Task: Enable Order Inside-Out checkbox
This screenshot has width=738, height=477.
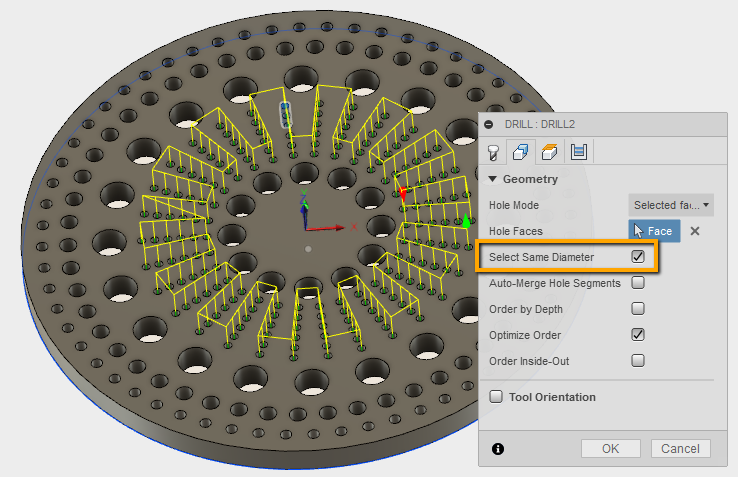Action: 637,361
